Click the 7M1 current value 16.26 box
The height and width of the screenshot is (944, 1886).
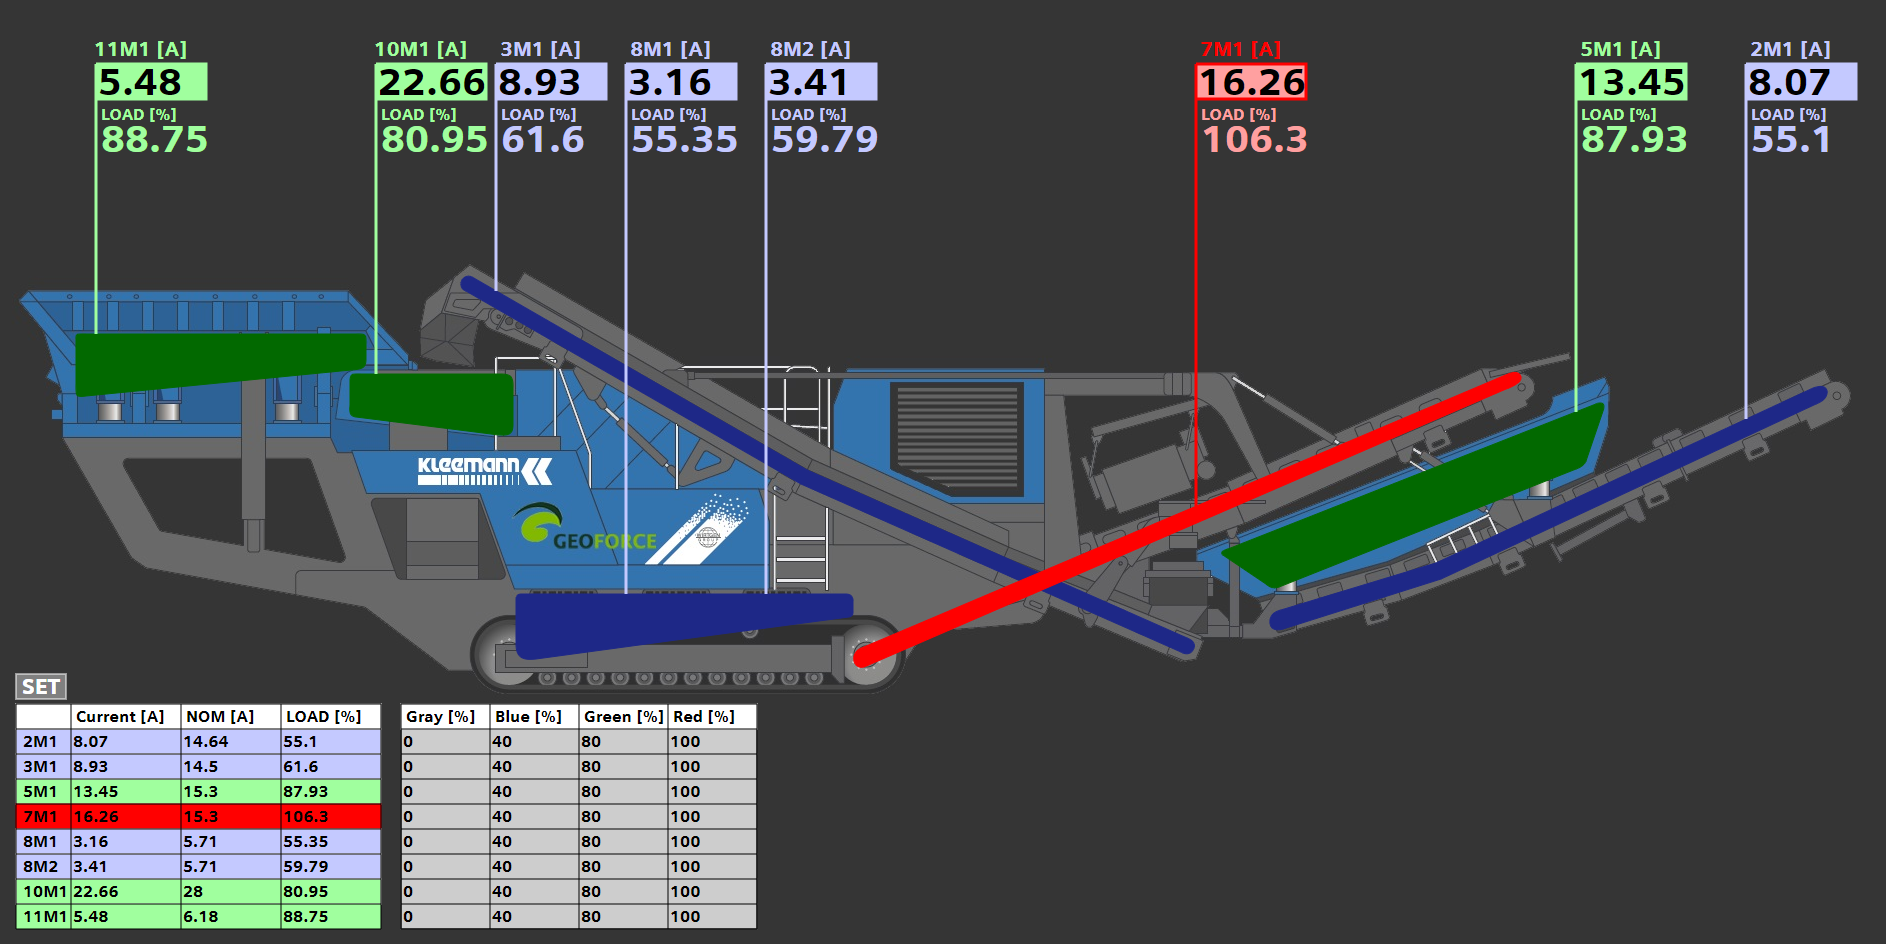tap(1251, 82)
